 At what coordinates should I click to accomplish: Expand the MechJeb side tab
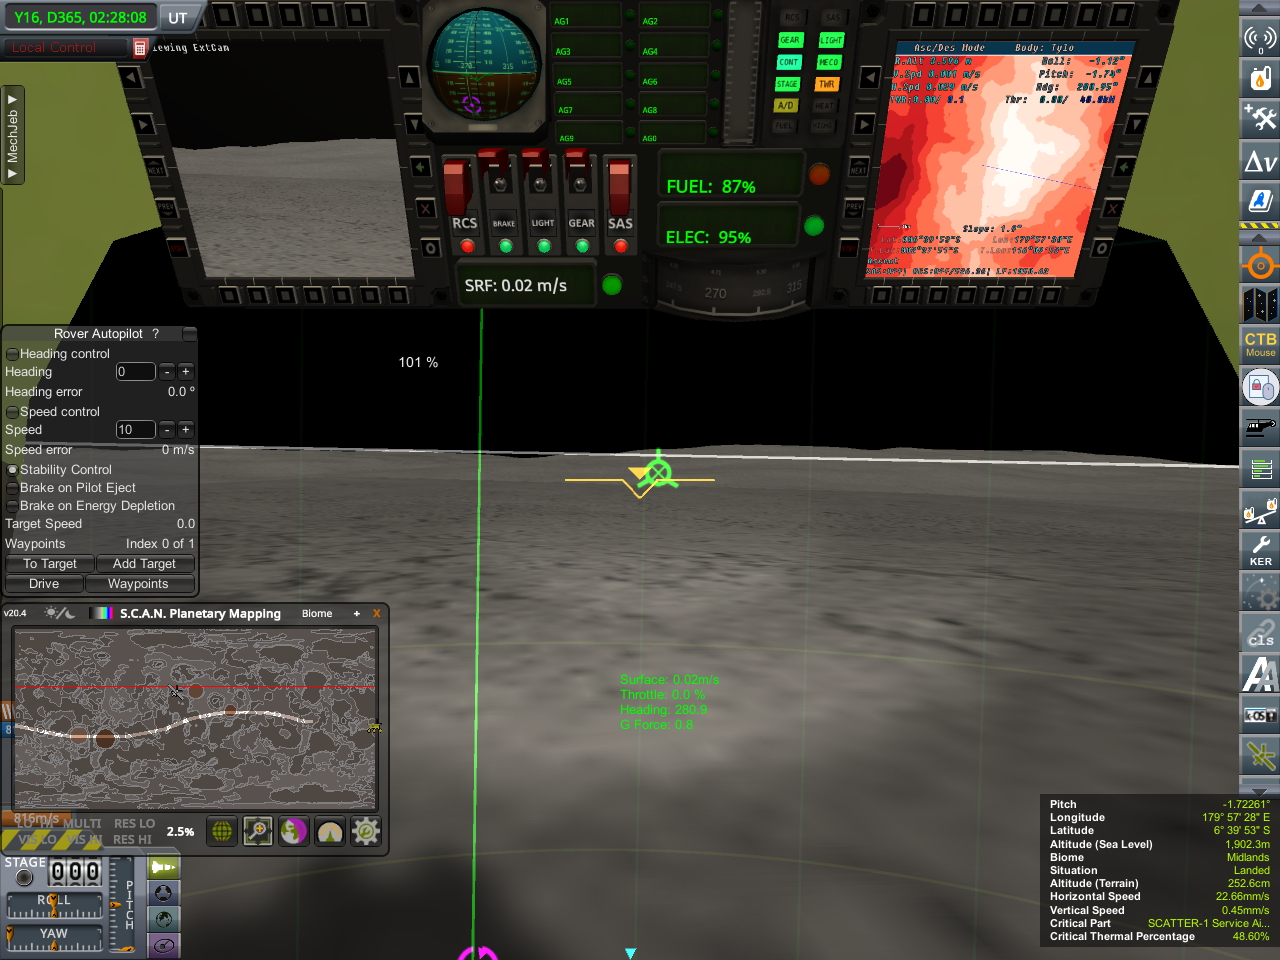point(12,135)
